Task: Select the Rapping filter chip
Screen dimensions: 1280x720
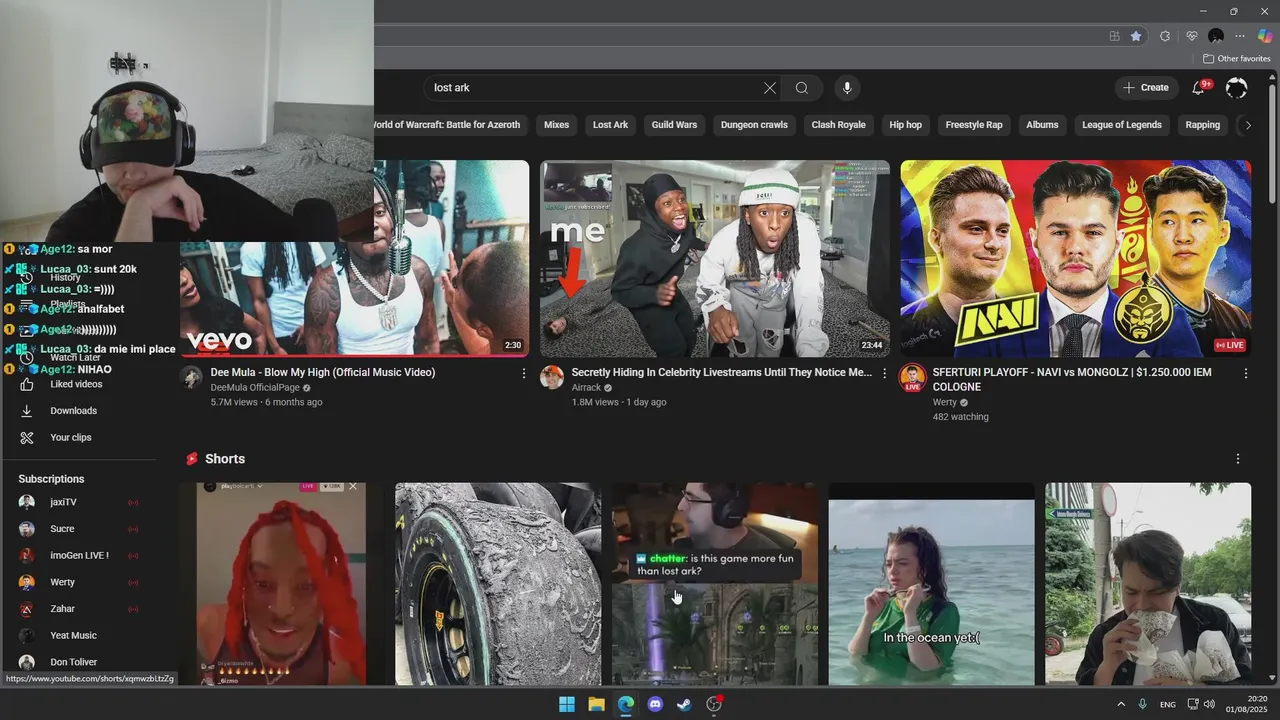Action: (1203, 125)
